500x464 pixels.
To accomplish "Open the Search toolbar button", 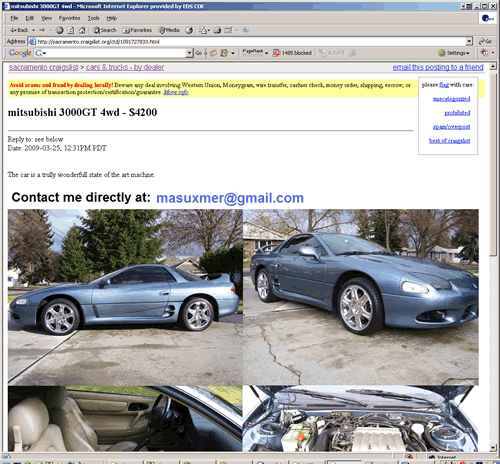I will tap(105, 30).
